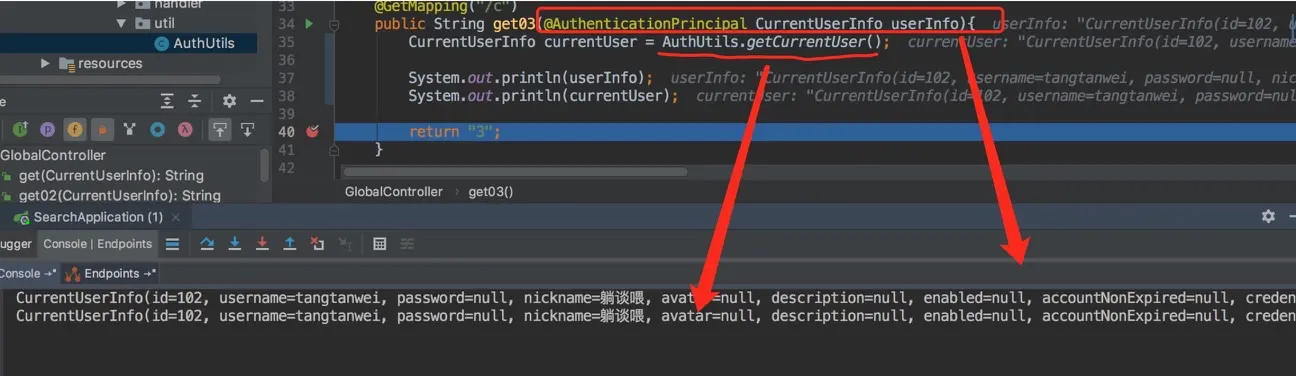Select GlobalController in the Structure tree
The height and width of the screenshot is (376, 1296).
coord(52,155)
